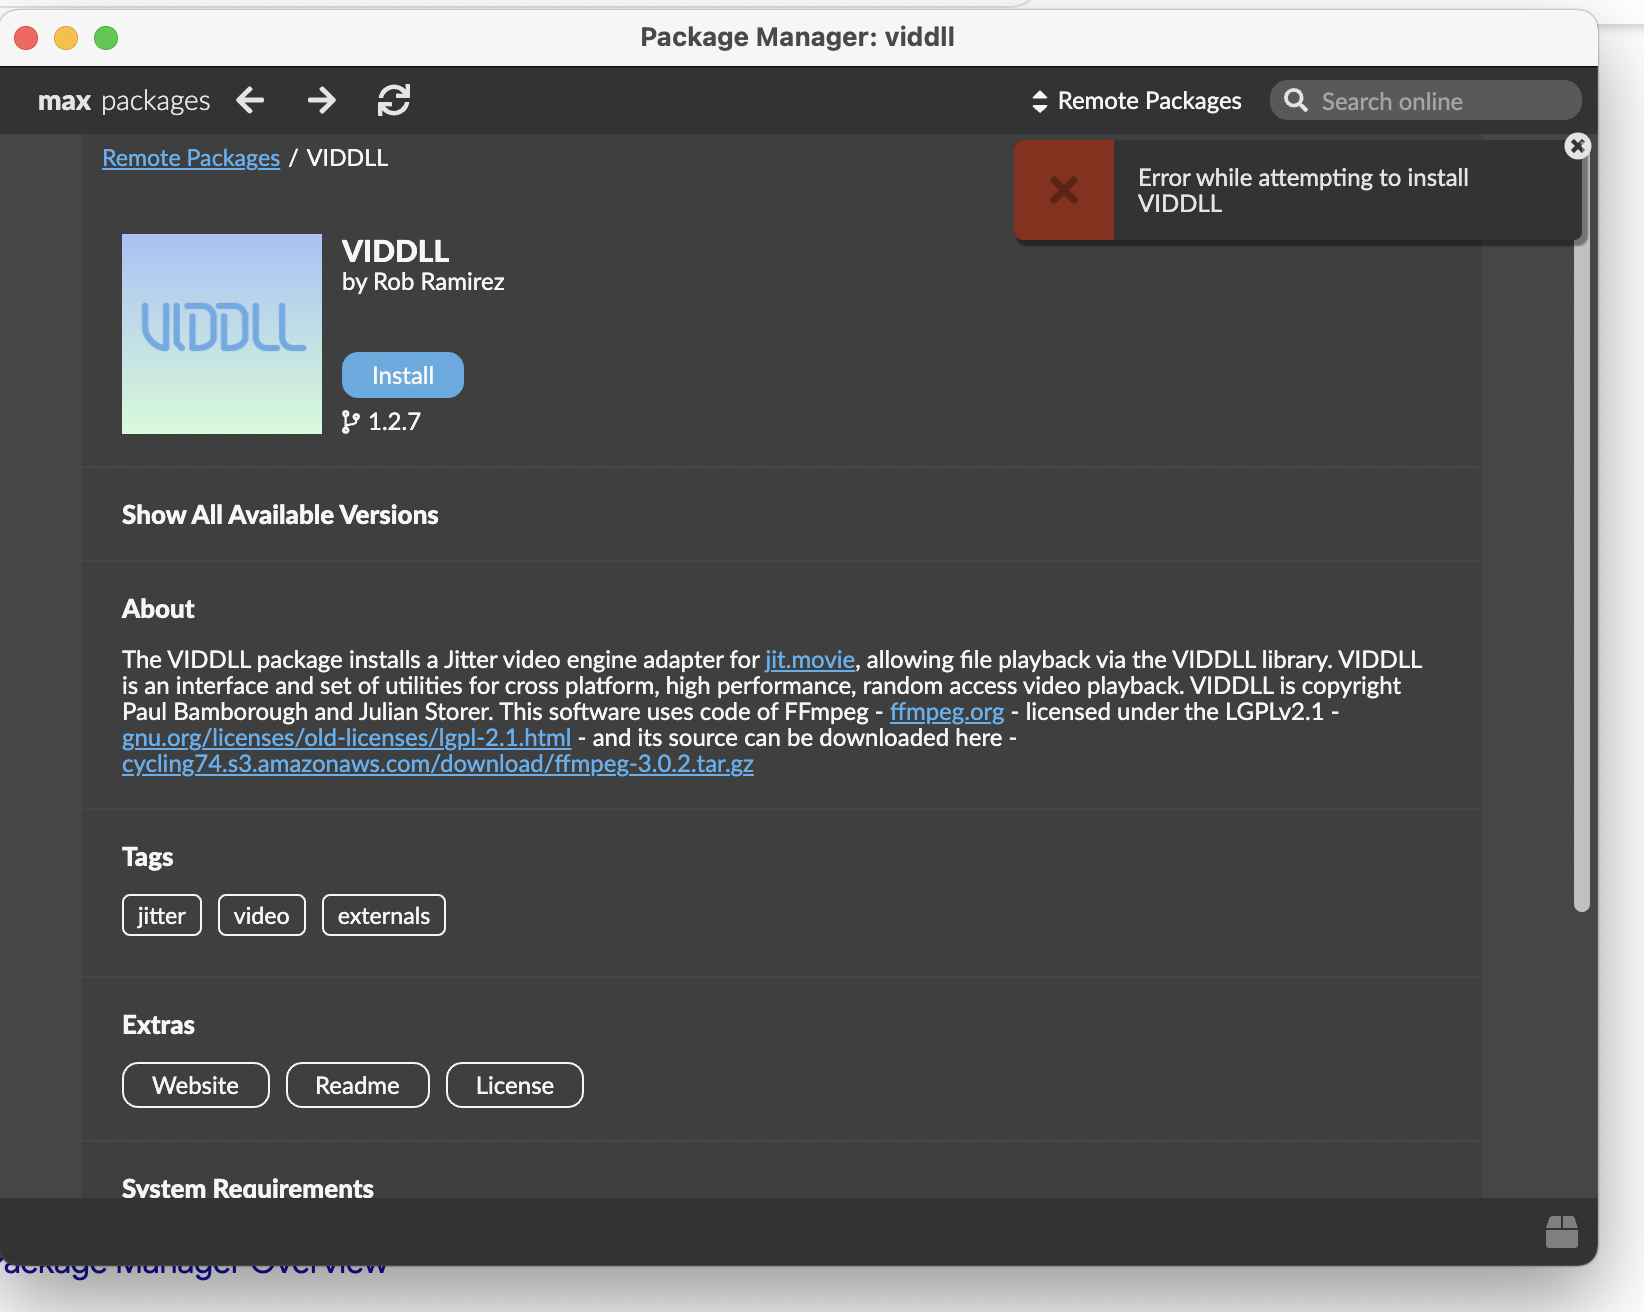
Task: Open the gnu.org LGPL 2.1 license link
Action: (346, 738)
